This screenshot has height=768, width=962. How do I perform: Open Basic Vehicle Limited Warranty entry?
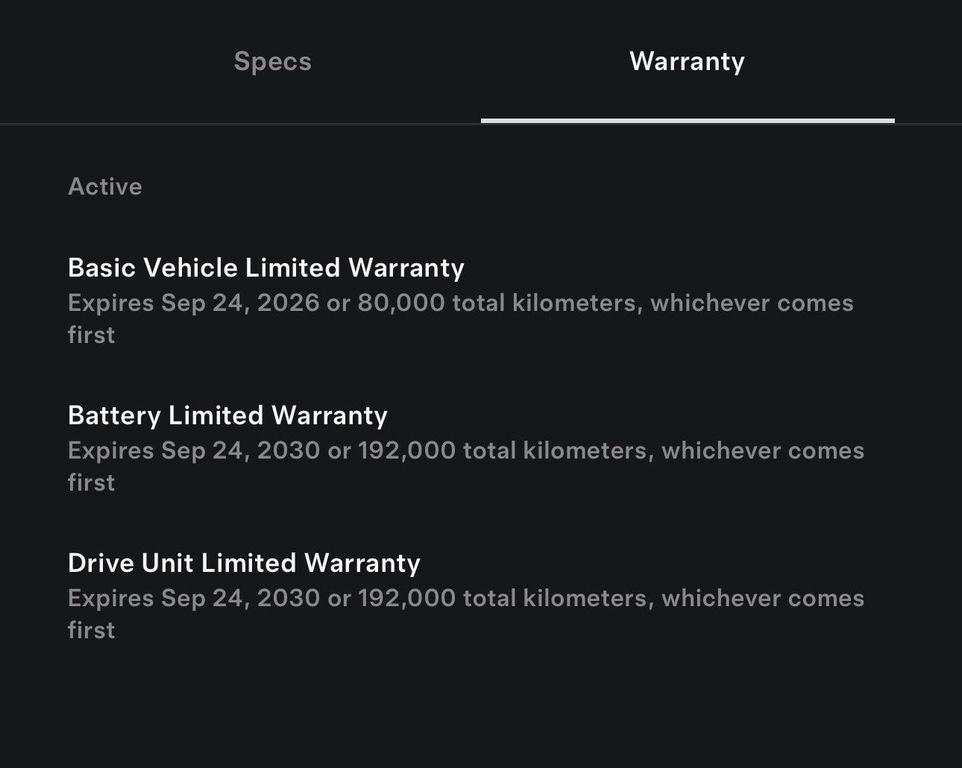pyautogui.click(x=266, y=268)
